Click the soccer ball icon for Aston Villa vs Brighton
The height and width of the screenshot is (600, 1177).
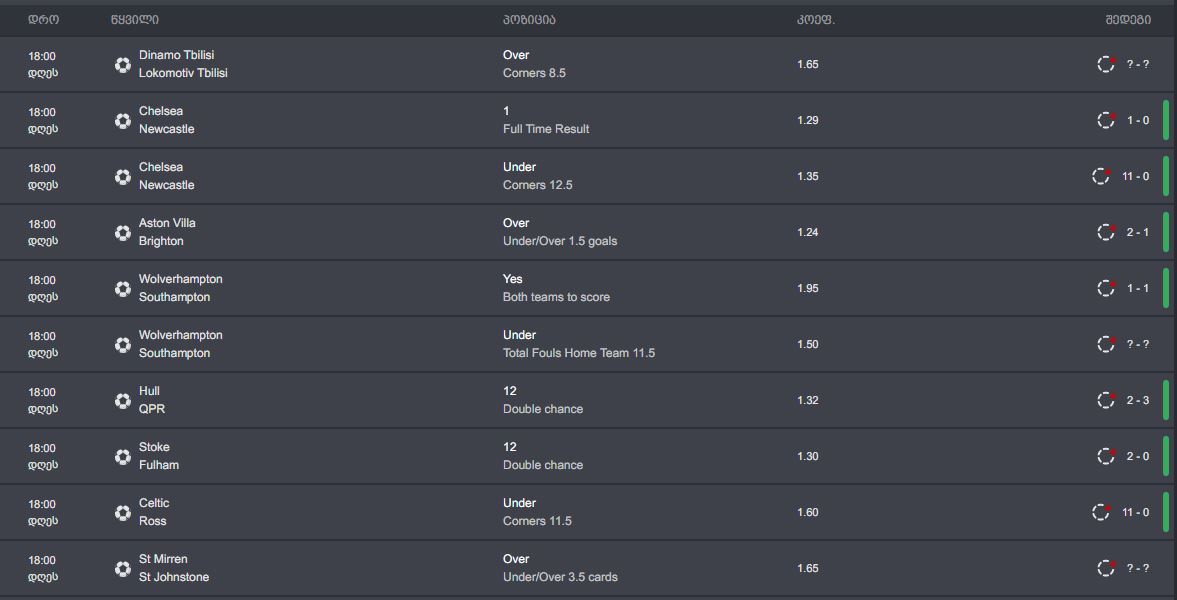pos(123,233)
